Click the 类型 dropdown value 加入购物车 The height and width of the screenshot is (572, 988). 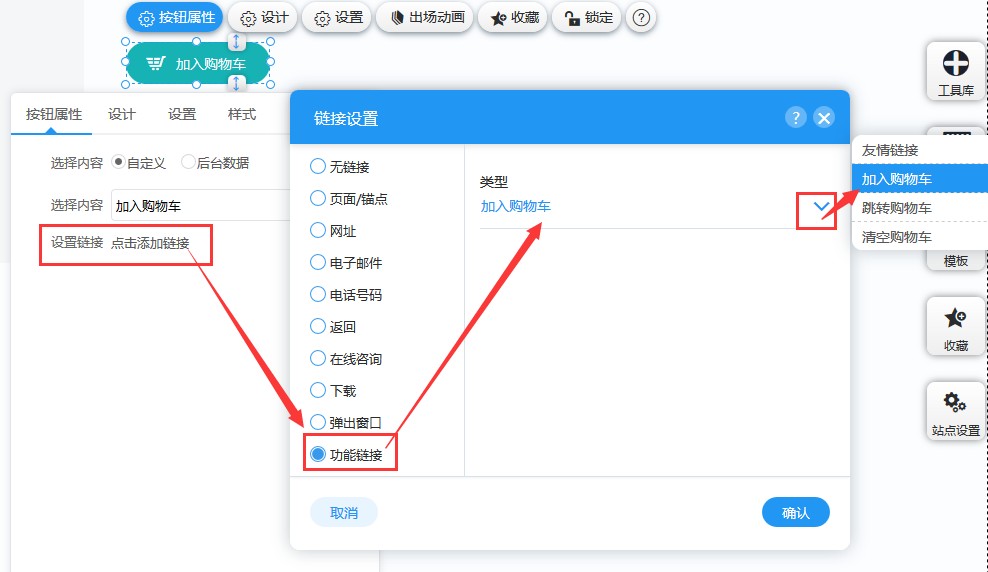click(x=515, y=206)
